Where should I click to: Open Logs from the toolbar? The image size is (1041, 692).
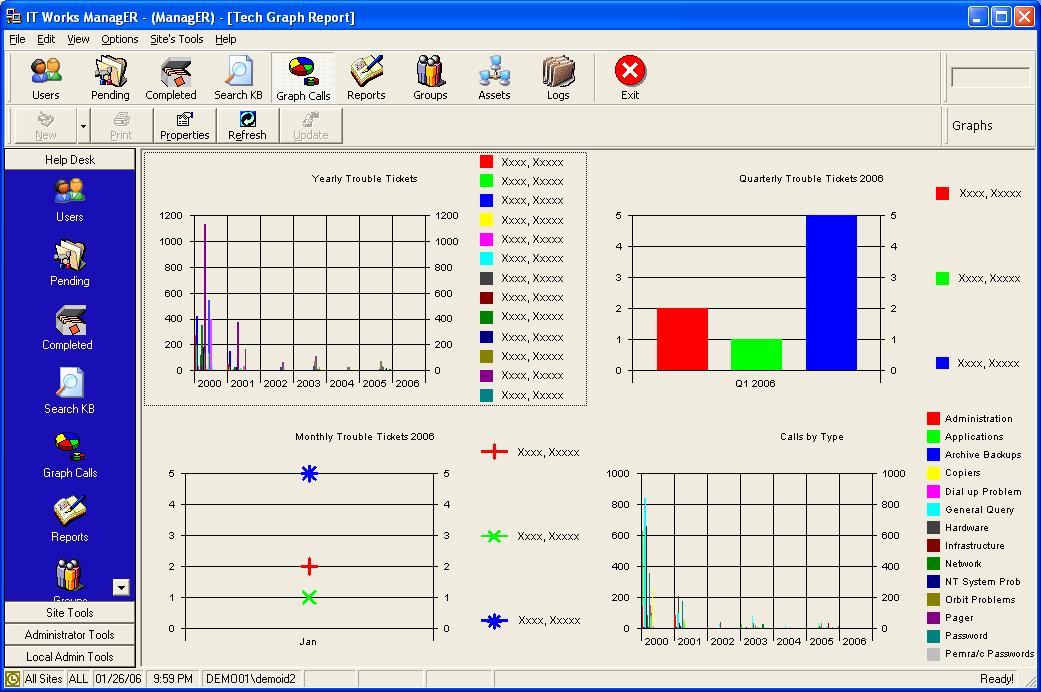pos(558,78)
